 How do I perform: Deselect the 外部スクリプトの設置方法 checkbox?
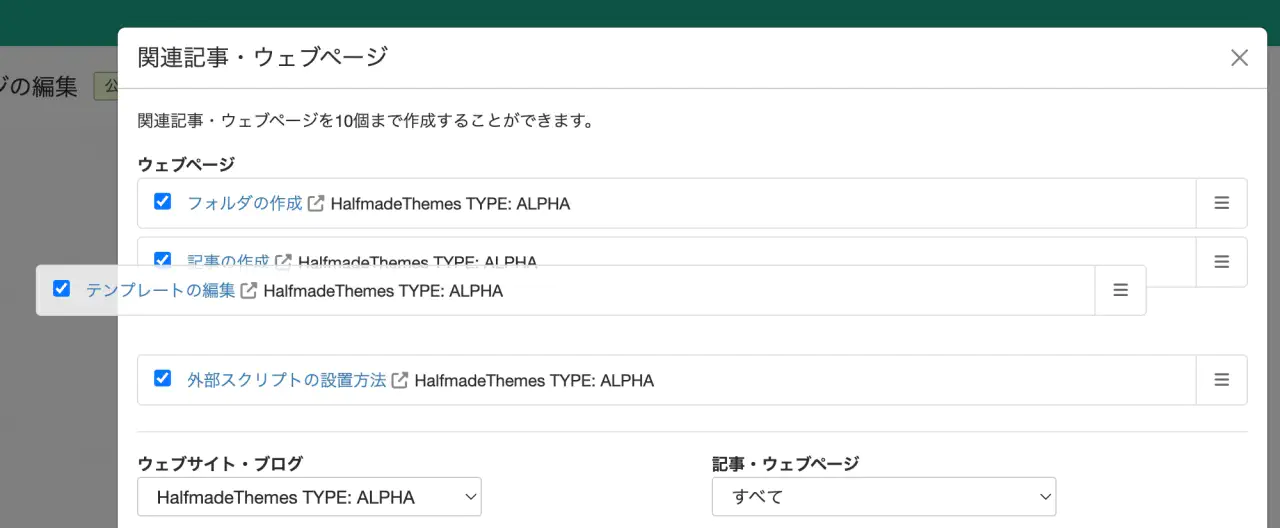coord(162,379)
